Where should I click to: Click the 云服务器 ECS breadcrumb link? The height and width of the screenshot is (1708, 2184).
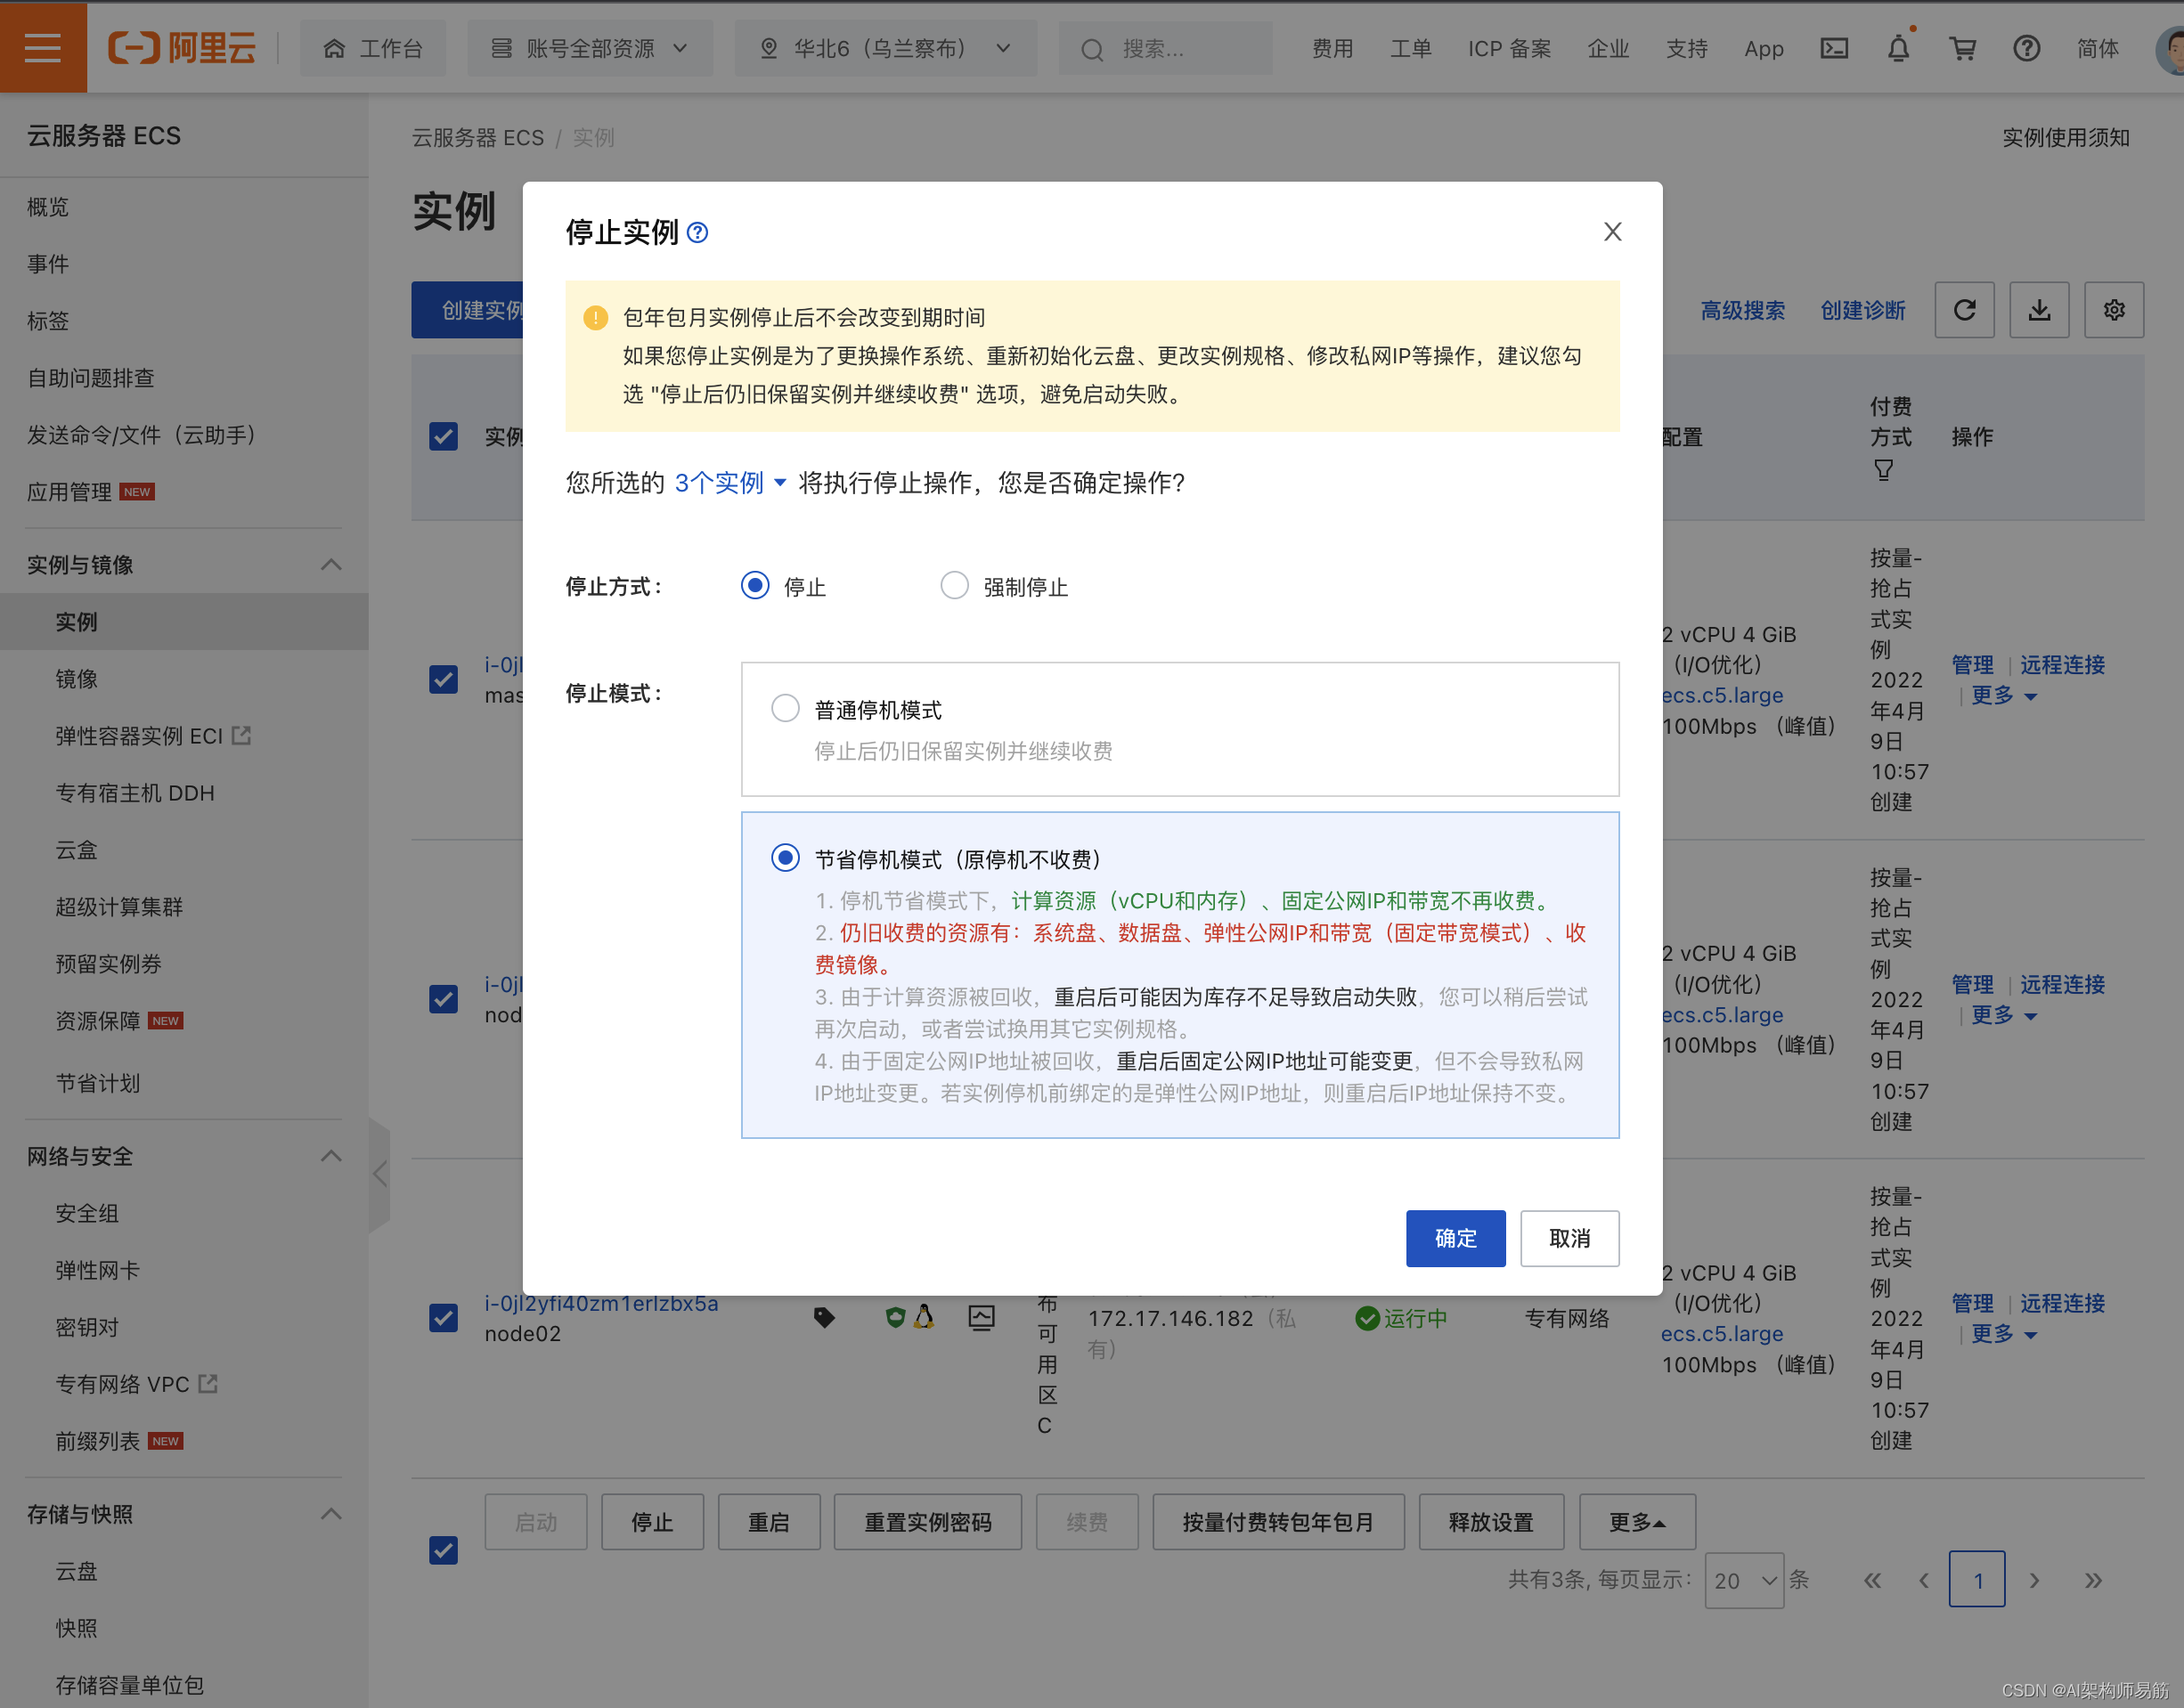pyautogui.click(x=478, y=138)
